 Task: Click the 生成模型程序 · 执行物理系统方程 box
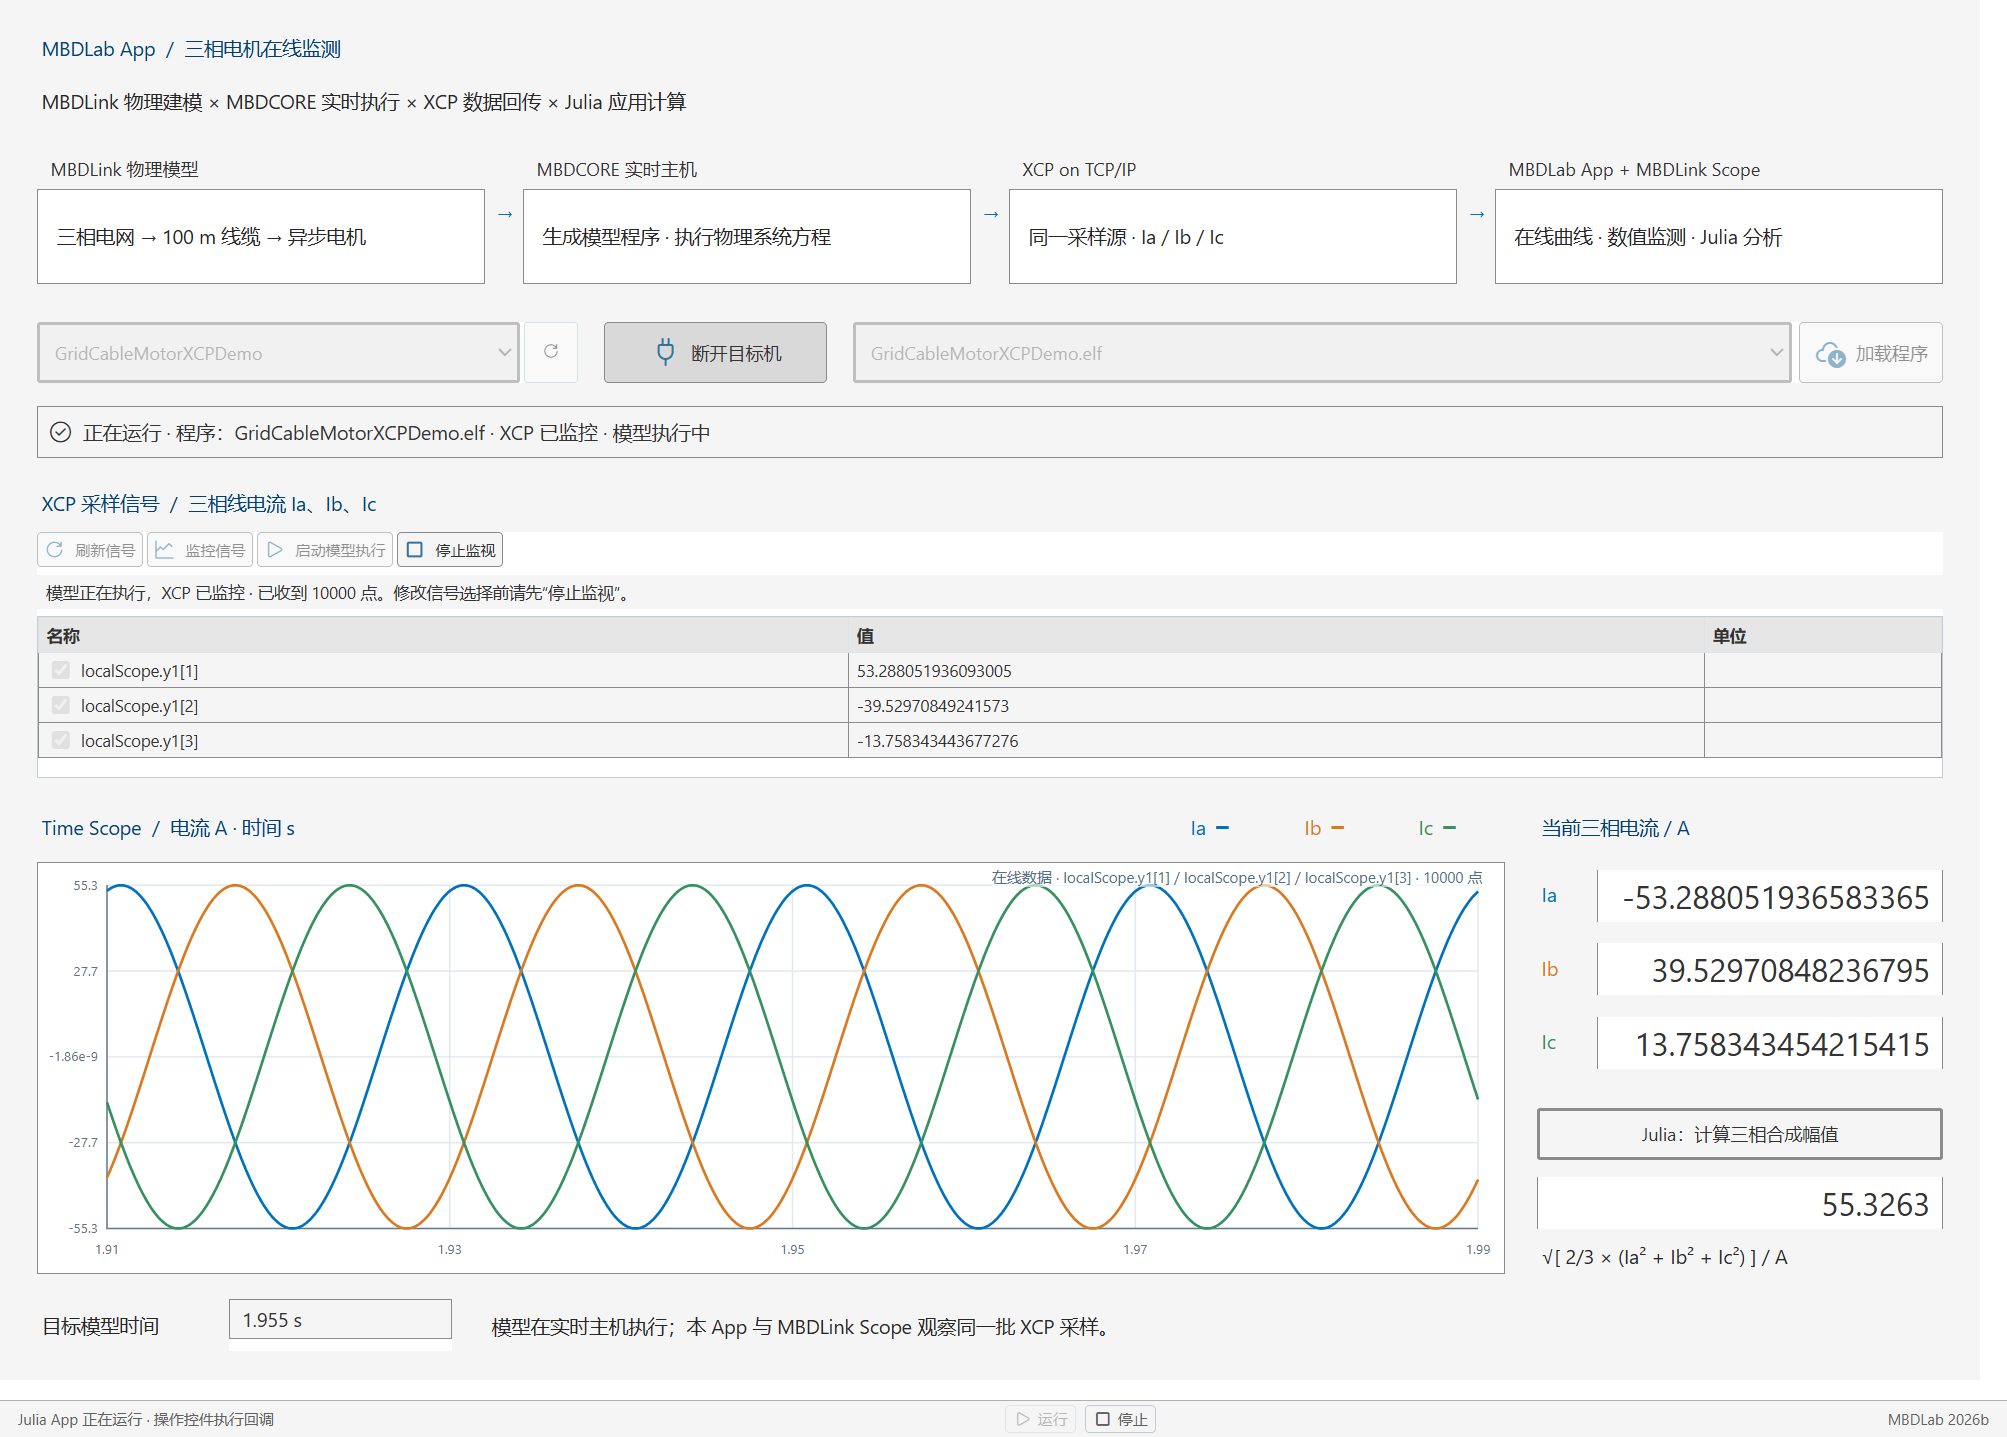coord(746,236)
